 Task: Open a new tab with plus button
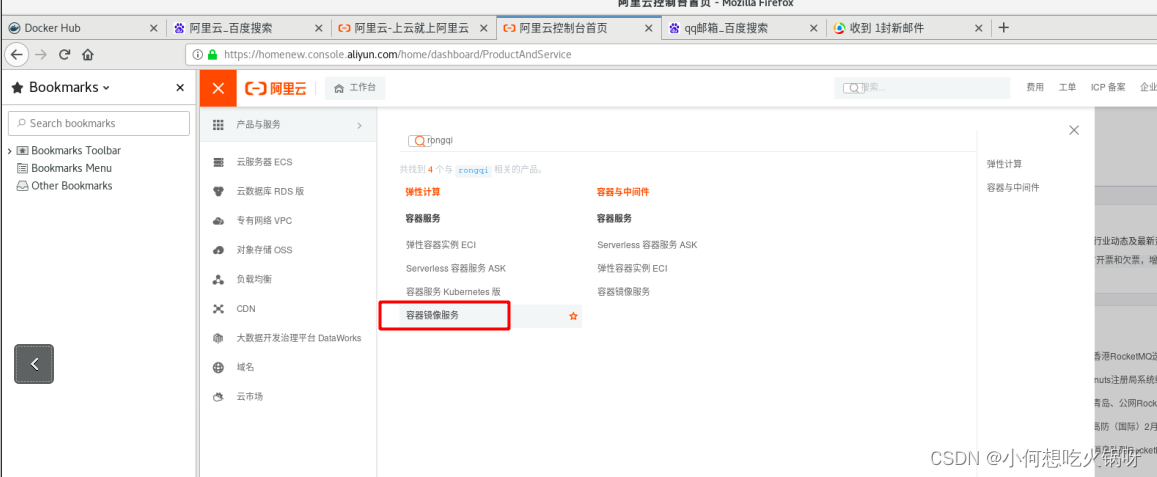(x=1003, y=28)
